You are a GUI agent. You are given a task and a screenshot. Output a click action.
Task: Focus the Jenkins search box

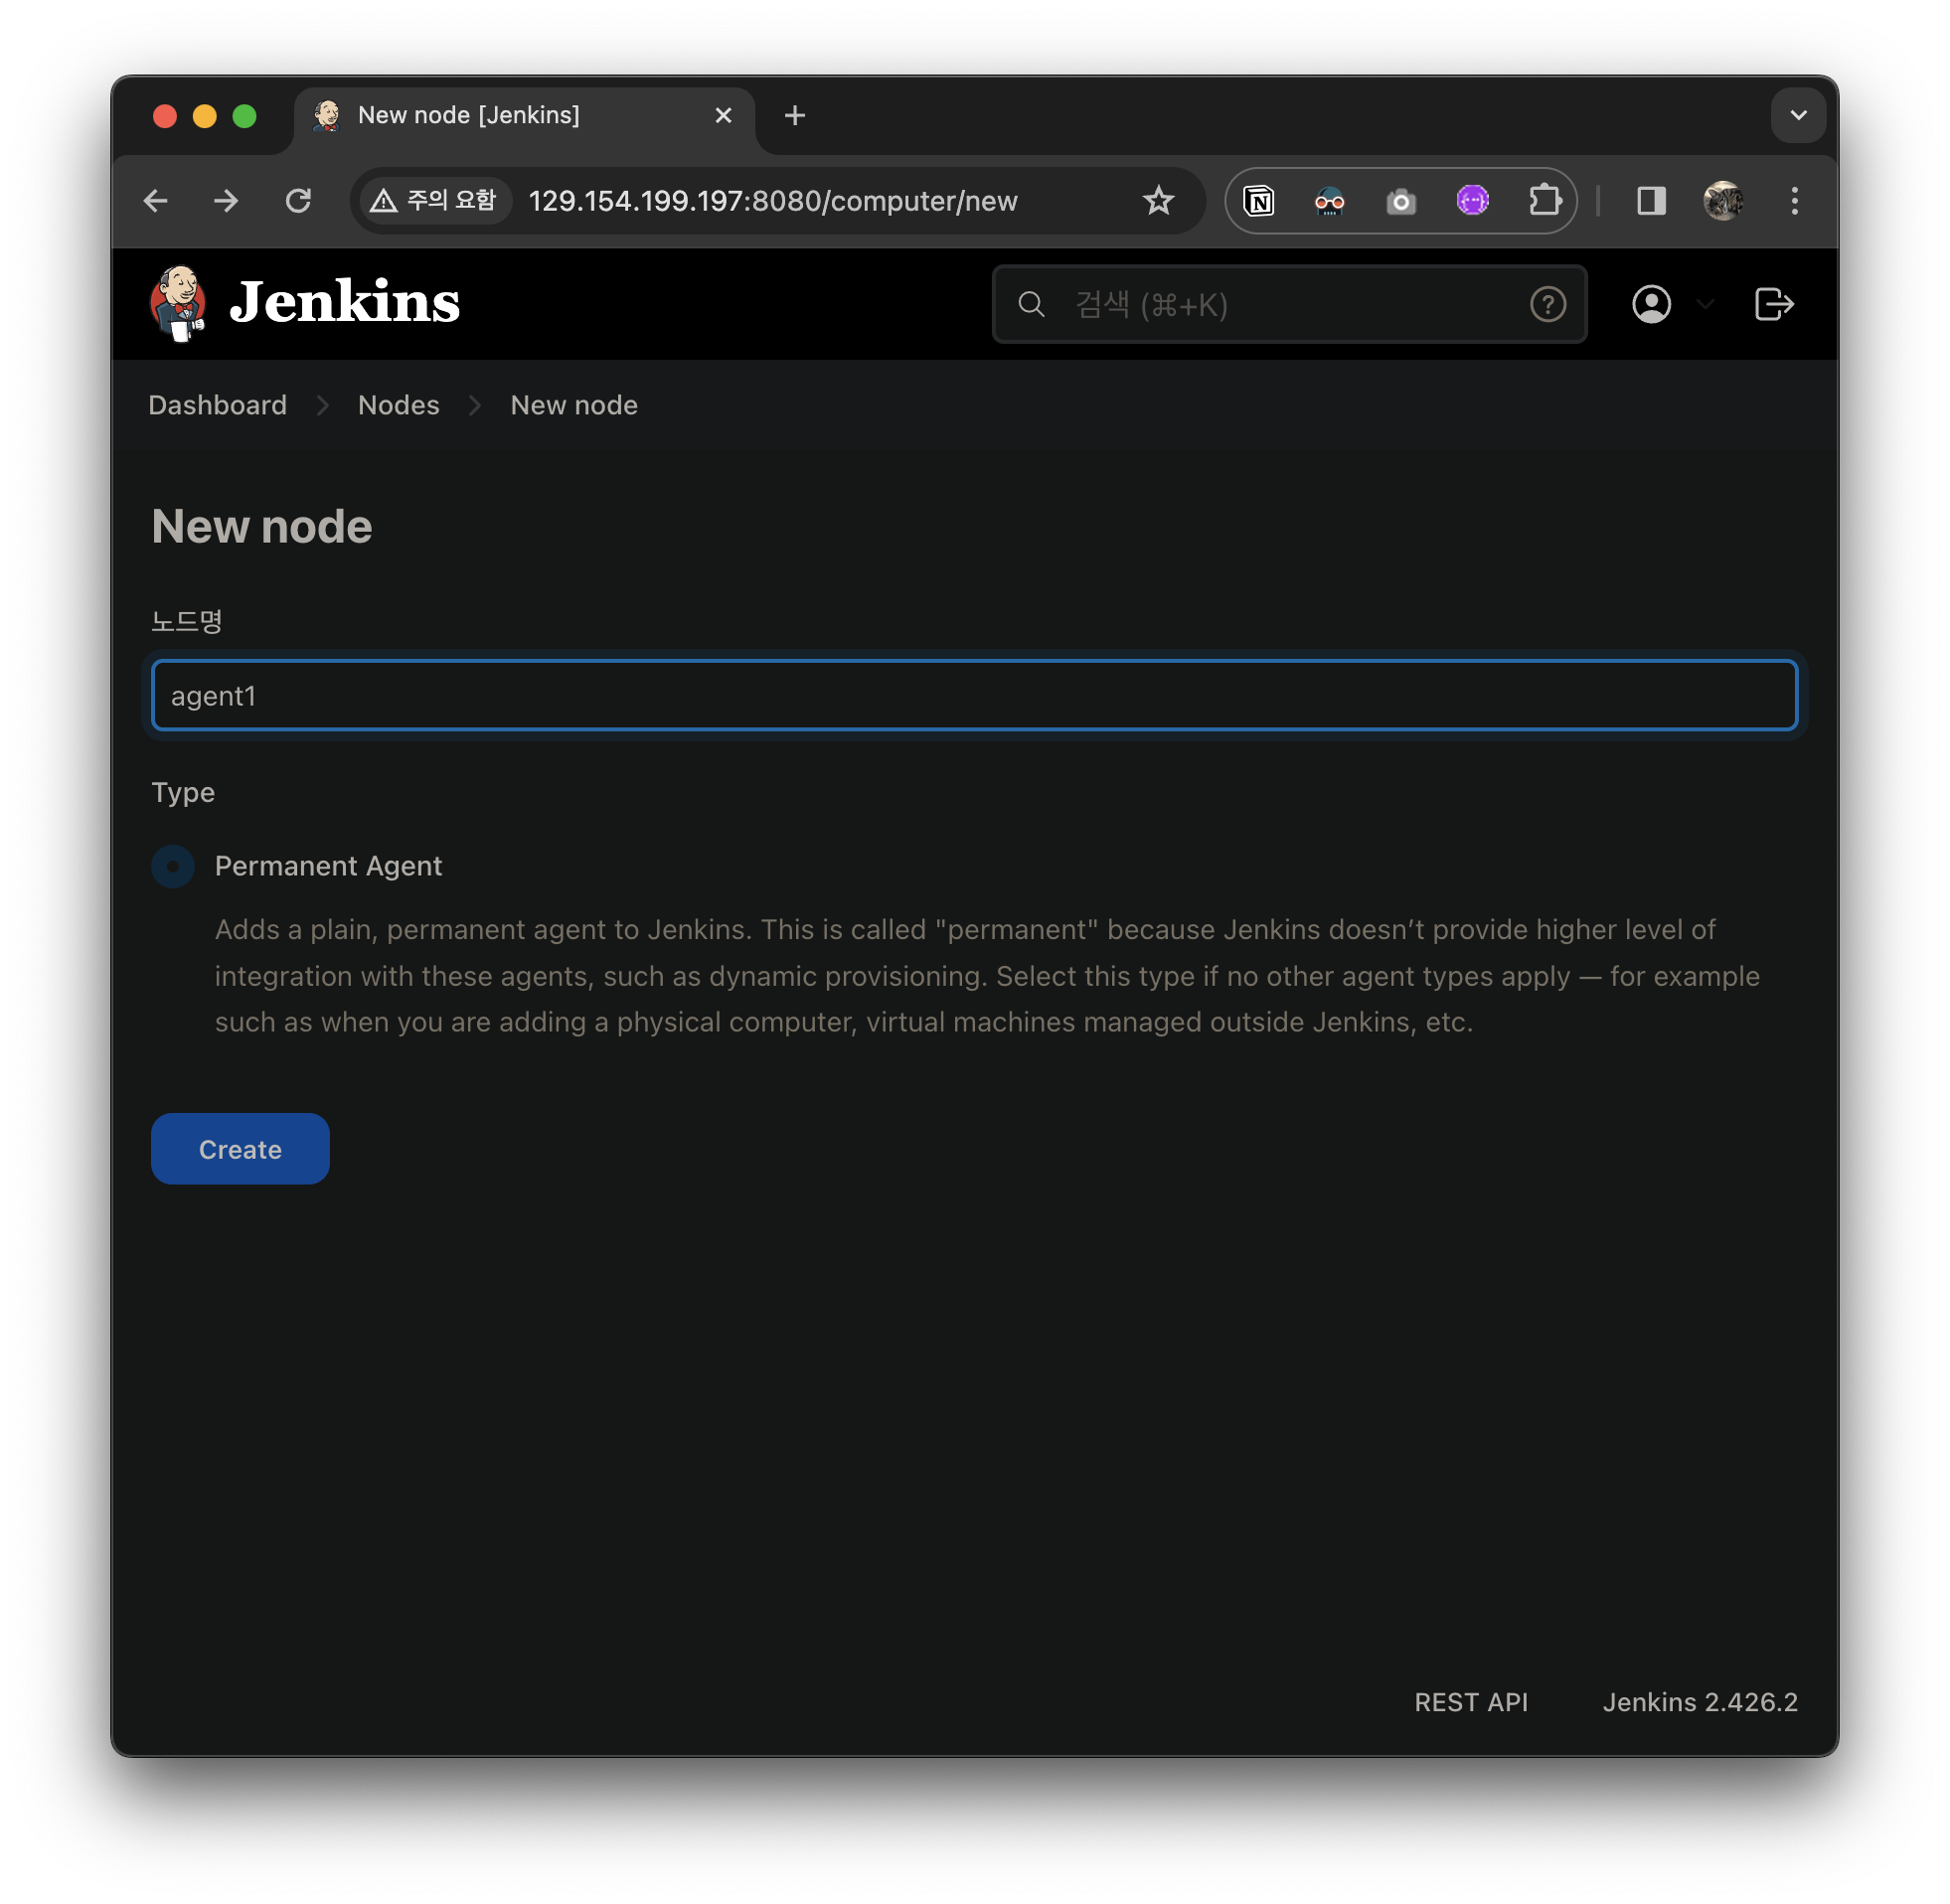[x=1280, y=304]
